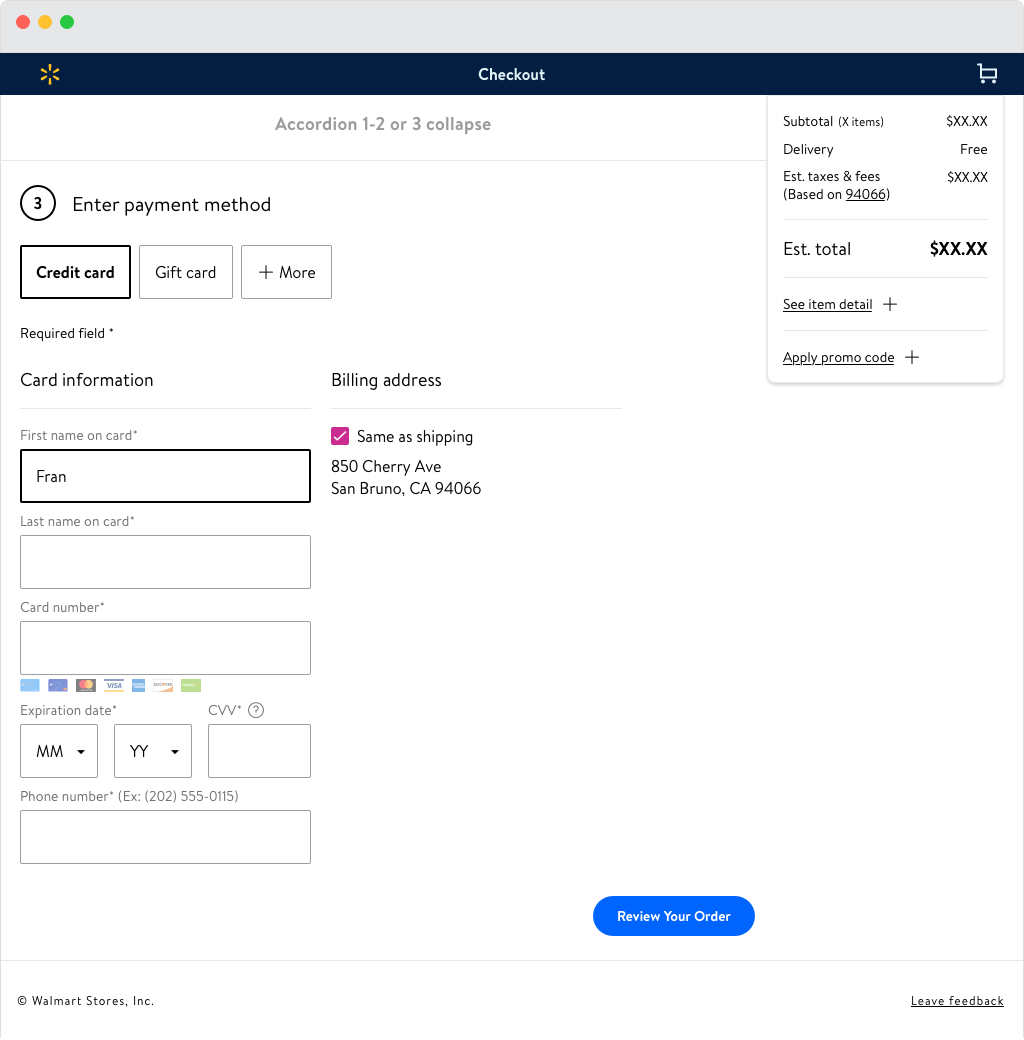Select the Credit card payment tab

pos(75,272)
